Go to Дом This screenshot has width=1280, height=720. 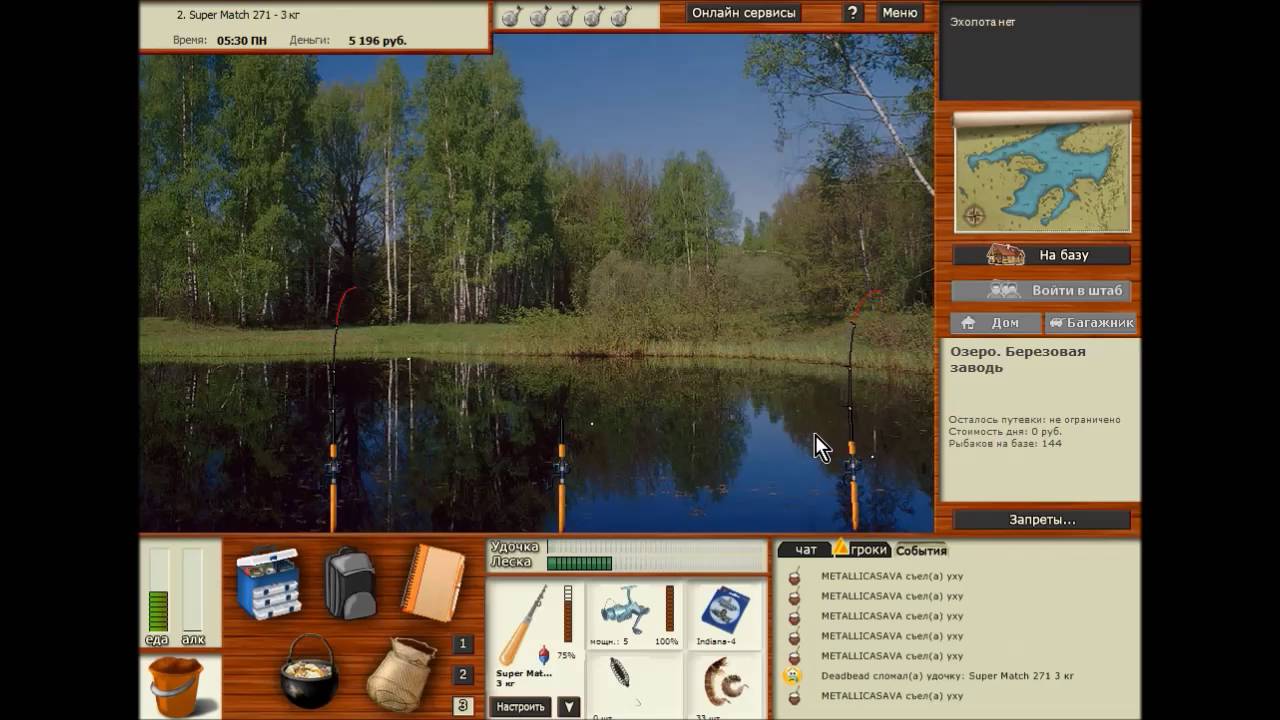coord(996,323)
